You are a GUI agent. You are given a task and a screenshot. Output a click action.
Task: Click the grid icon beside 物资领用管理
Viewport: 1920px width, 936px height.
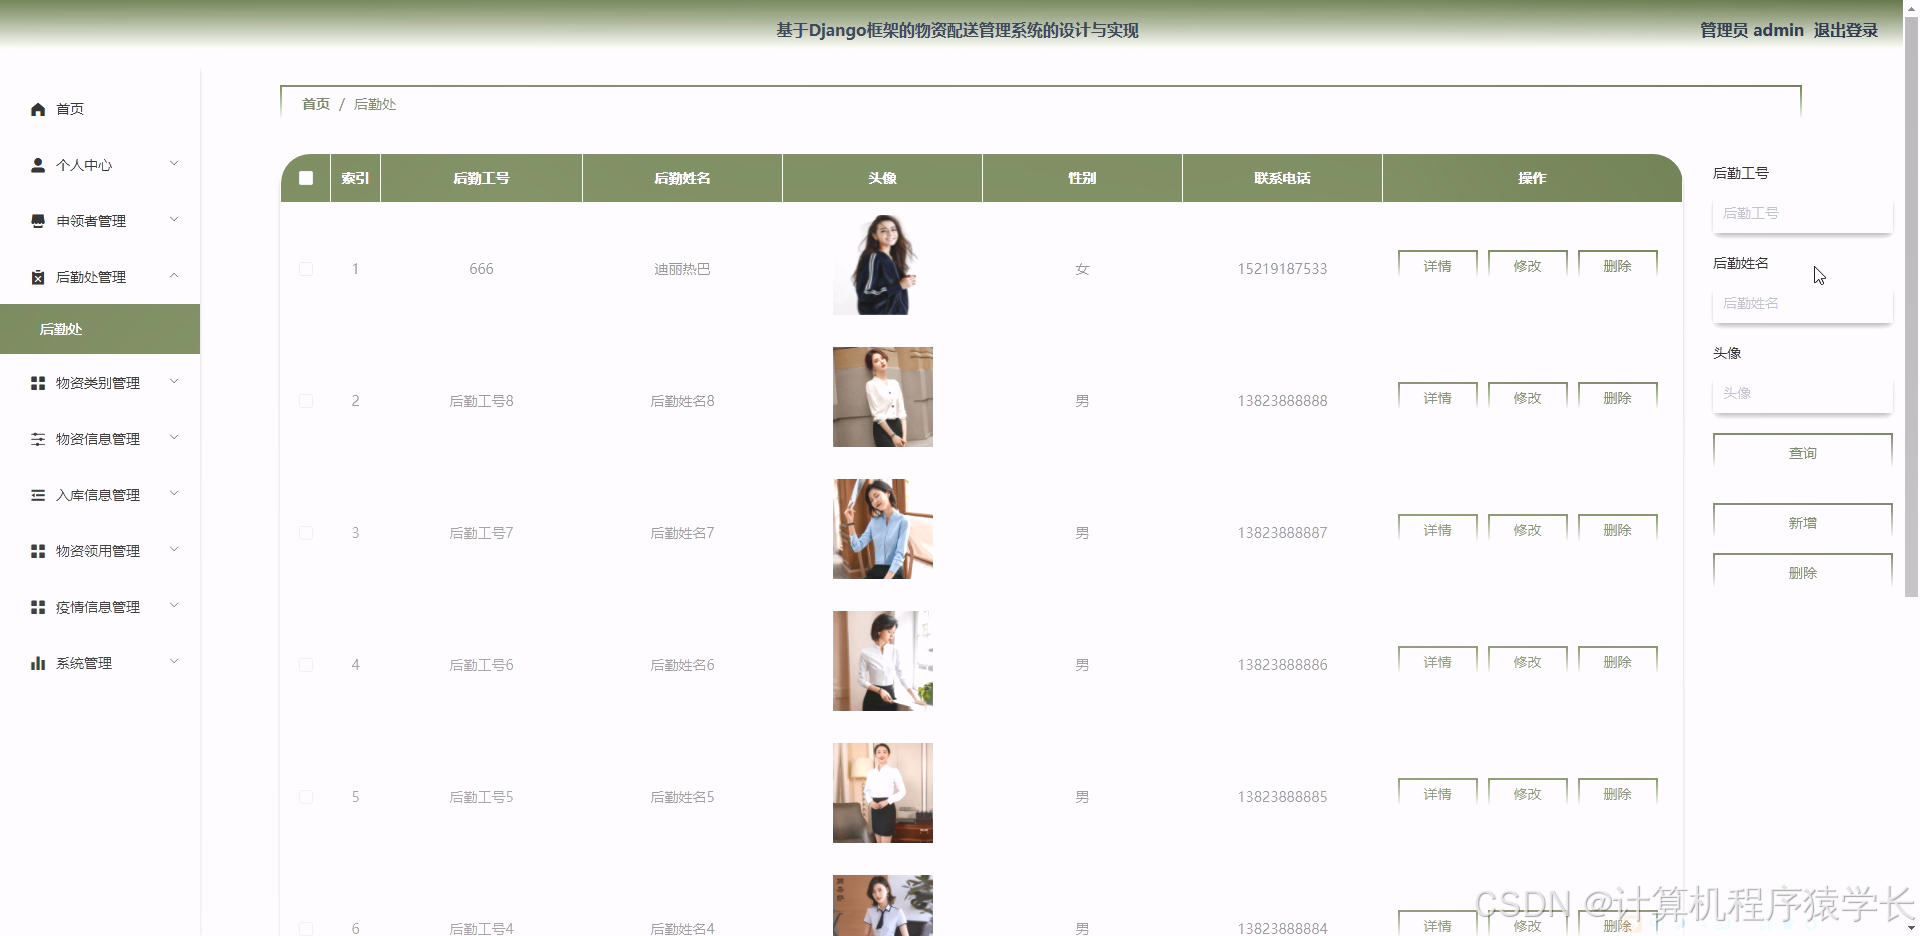(38, 551)
